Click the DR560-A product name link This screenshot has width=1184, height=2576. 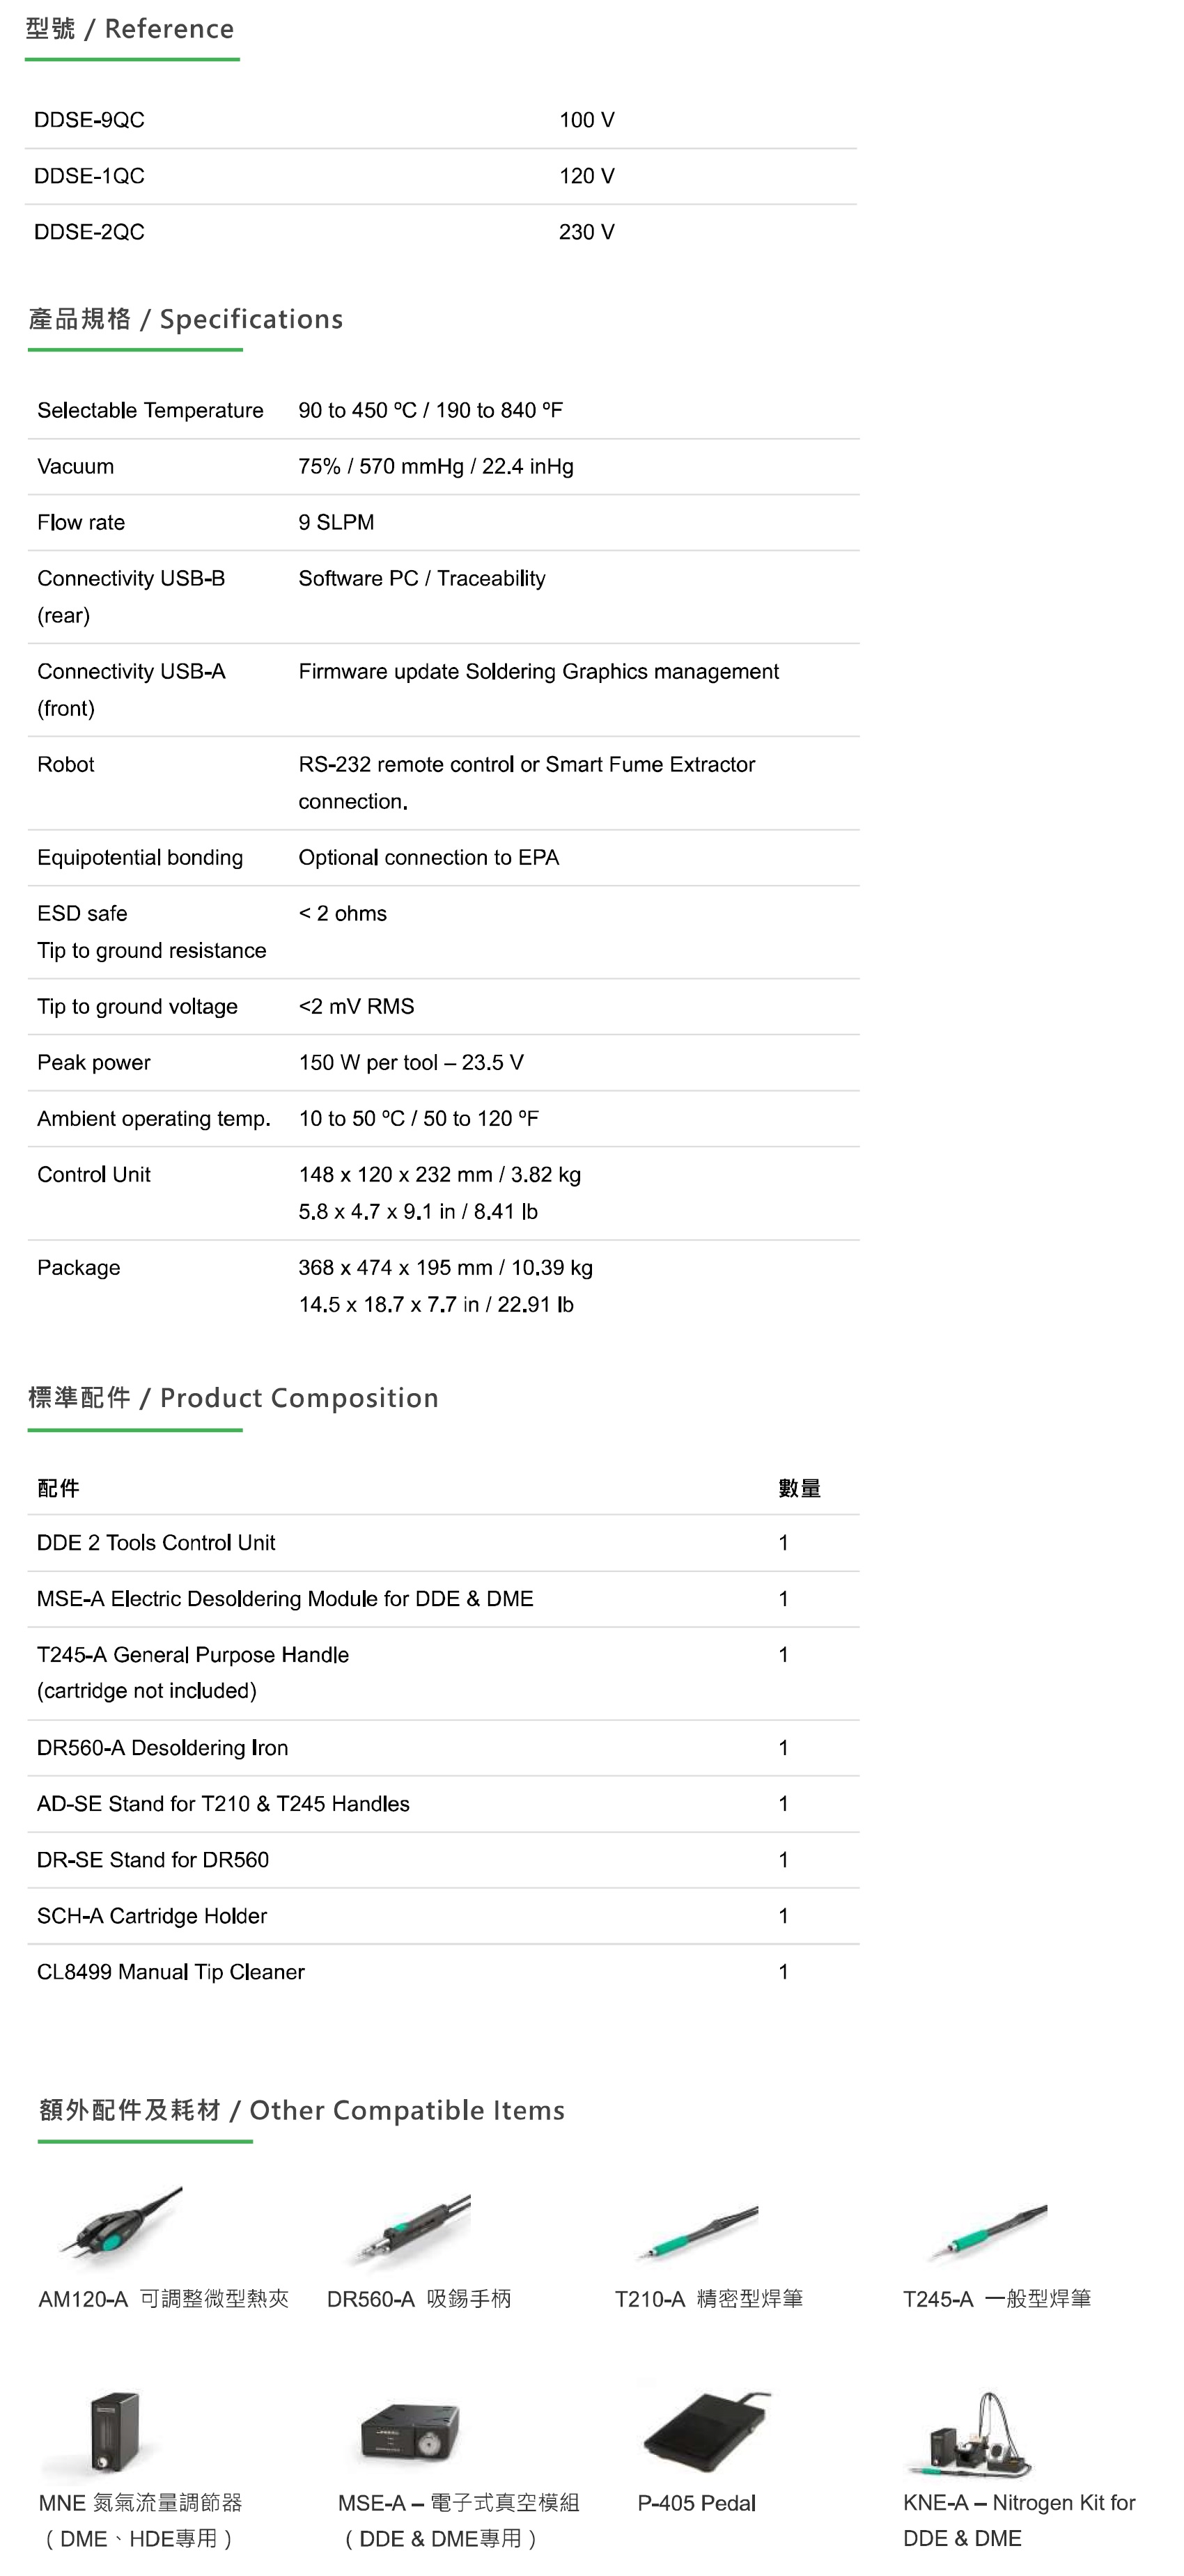pos(419,2299)
